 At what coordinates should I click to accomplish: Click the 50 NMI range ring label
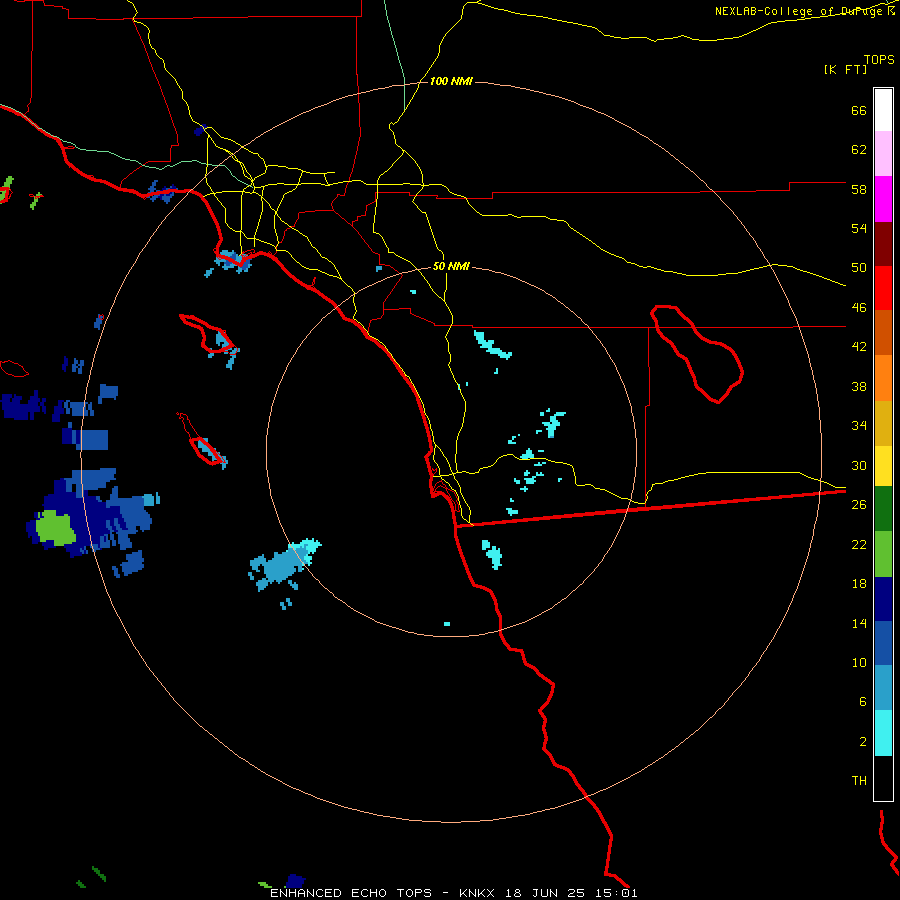(451, 266)
